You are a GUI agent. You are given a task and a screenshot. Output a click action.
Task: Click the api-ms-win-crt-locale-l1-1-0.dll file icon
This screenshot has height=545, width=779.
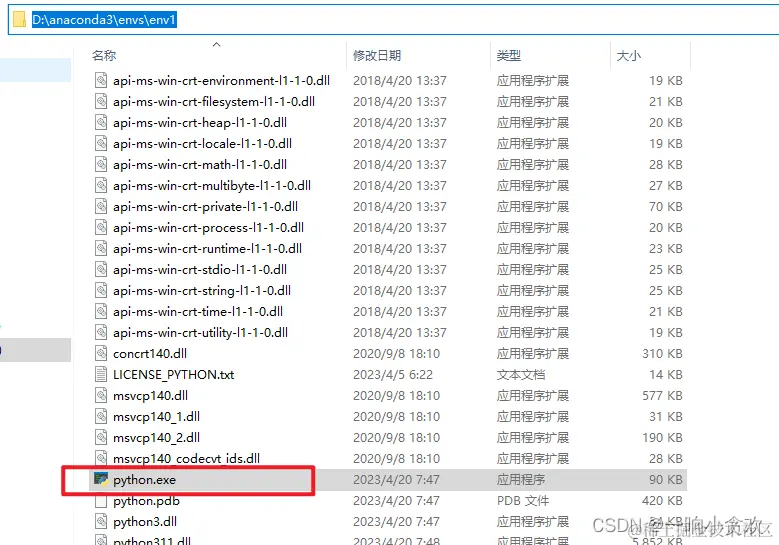(101, 144)
